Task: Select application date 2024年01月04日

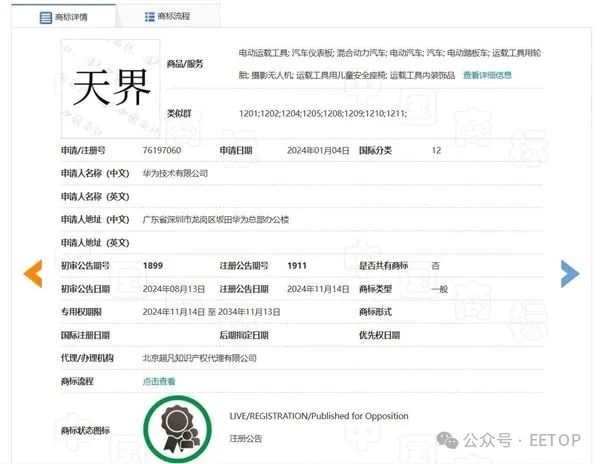Action: tap(318, 150)
